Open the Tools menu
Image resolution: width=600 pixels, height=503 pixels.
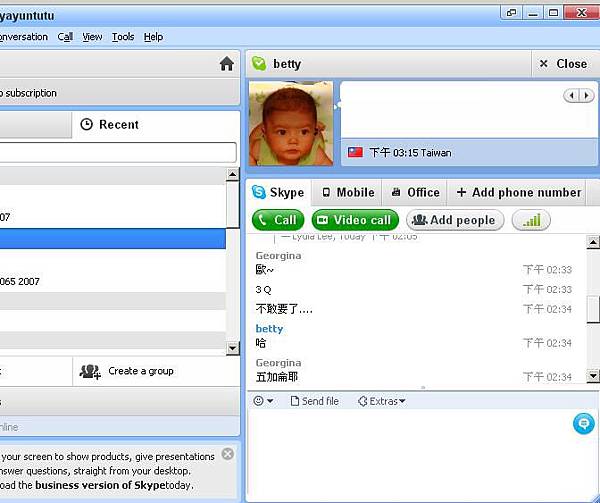pos(123,37)
